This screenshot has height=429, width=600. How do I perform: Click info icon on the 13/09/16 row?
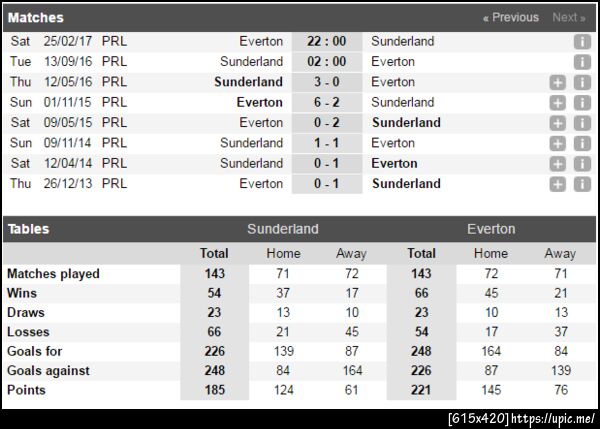(x=582, y=62)
